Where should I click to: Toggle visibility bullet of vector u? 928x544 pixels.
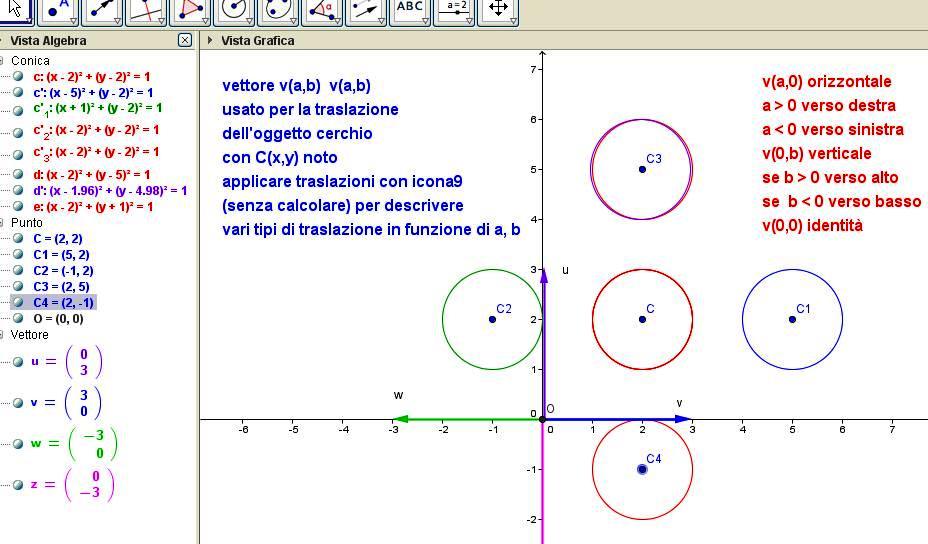coord(18,362)
